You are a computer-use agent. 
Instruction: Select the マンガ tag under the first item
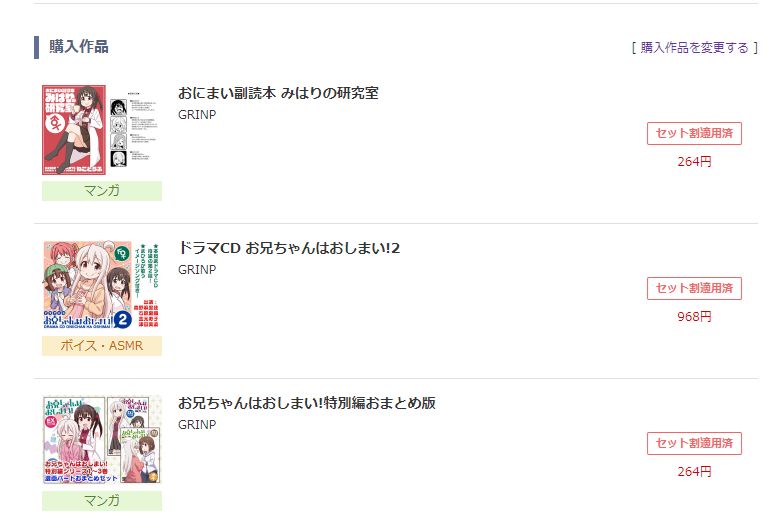(x=102, y=191)
